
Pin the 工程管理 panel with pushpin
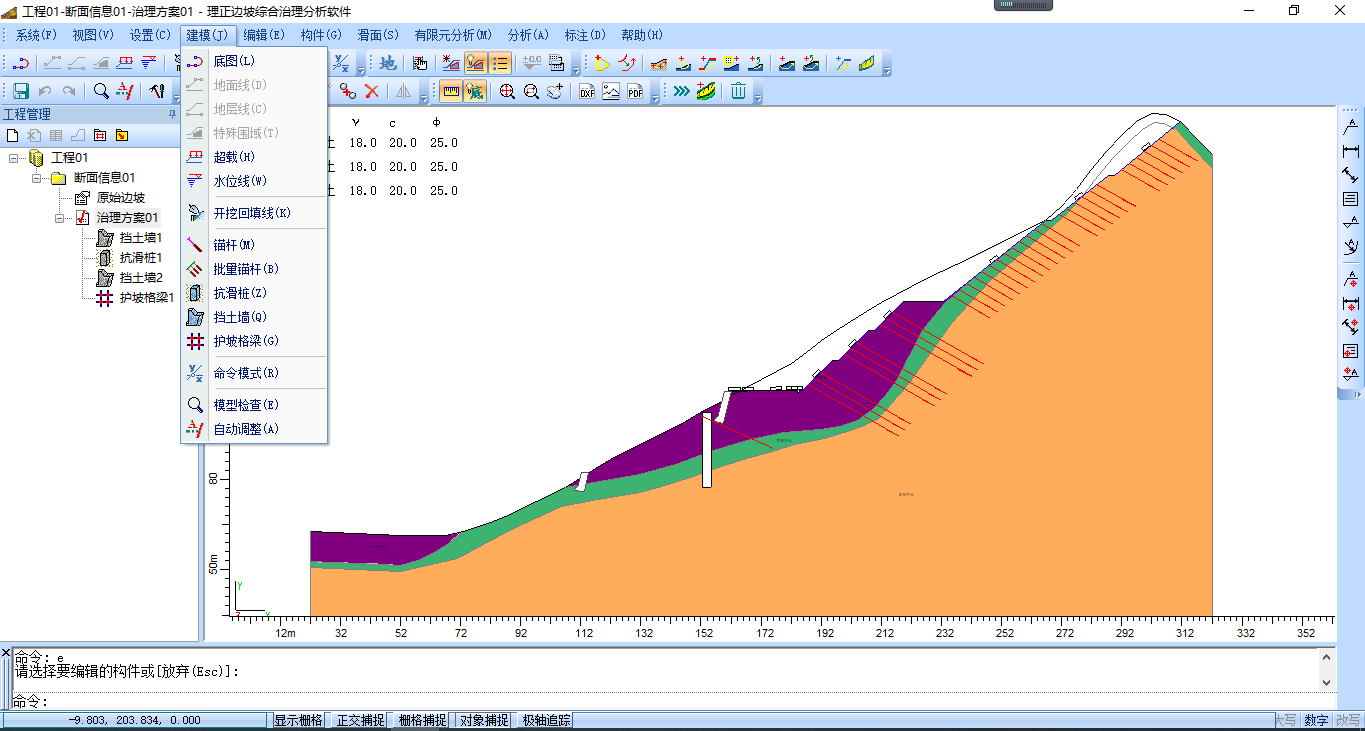[x=171, y=114]
